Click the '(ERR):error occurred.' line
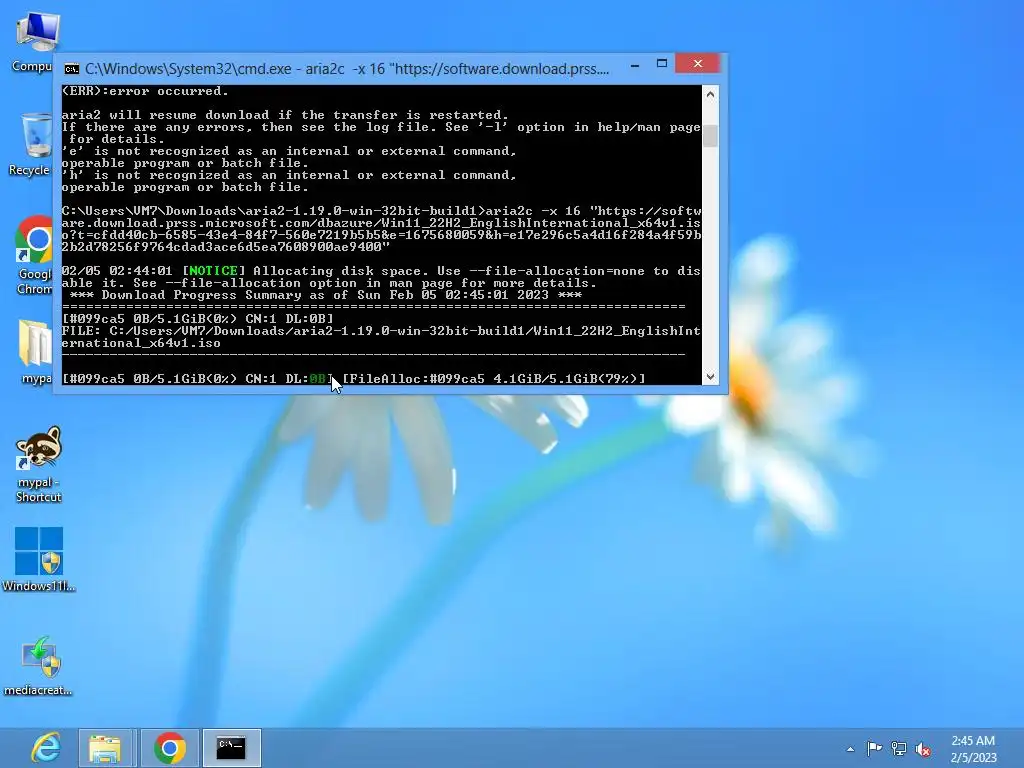The height and width of the screenshot is (768, 1024). (145, 91)
